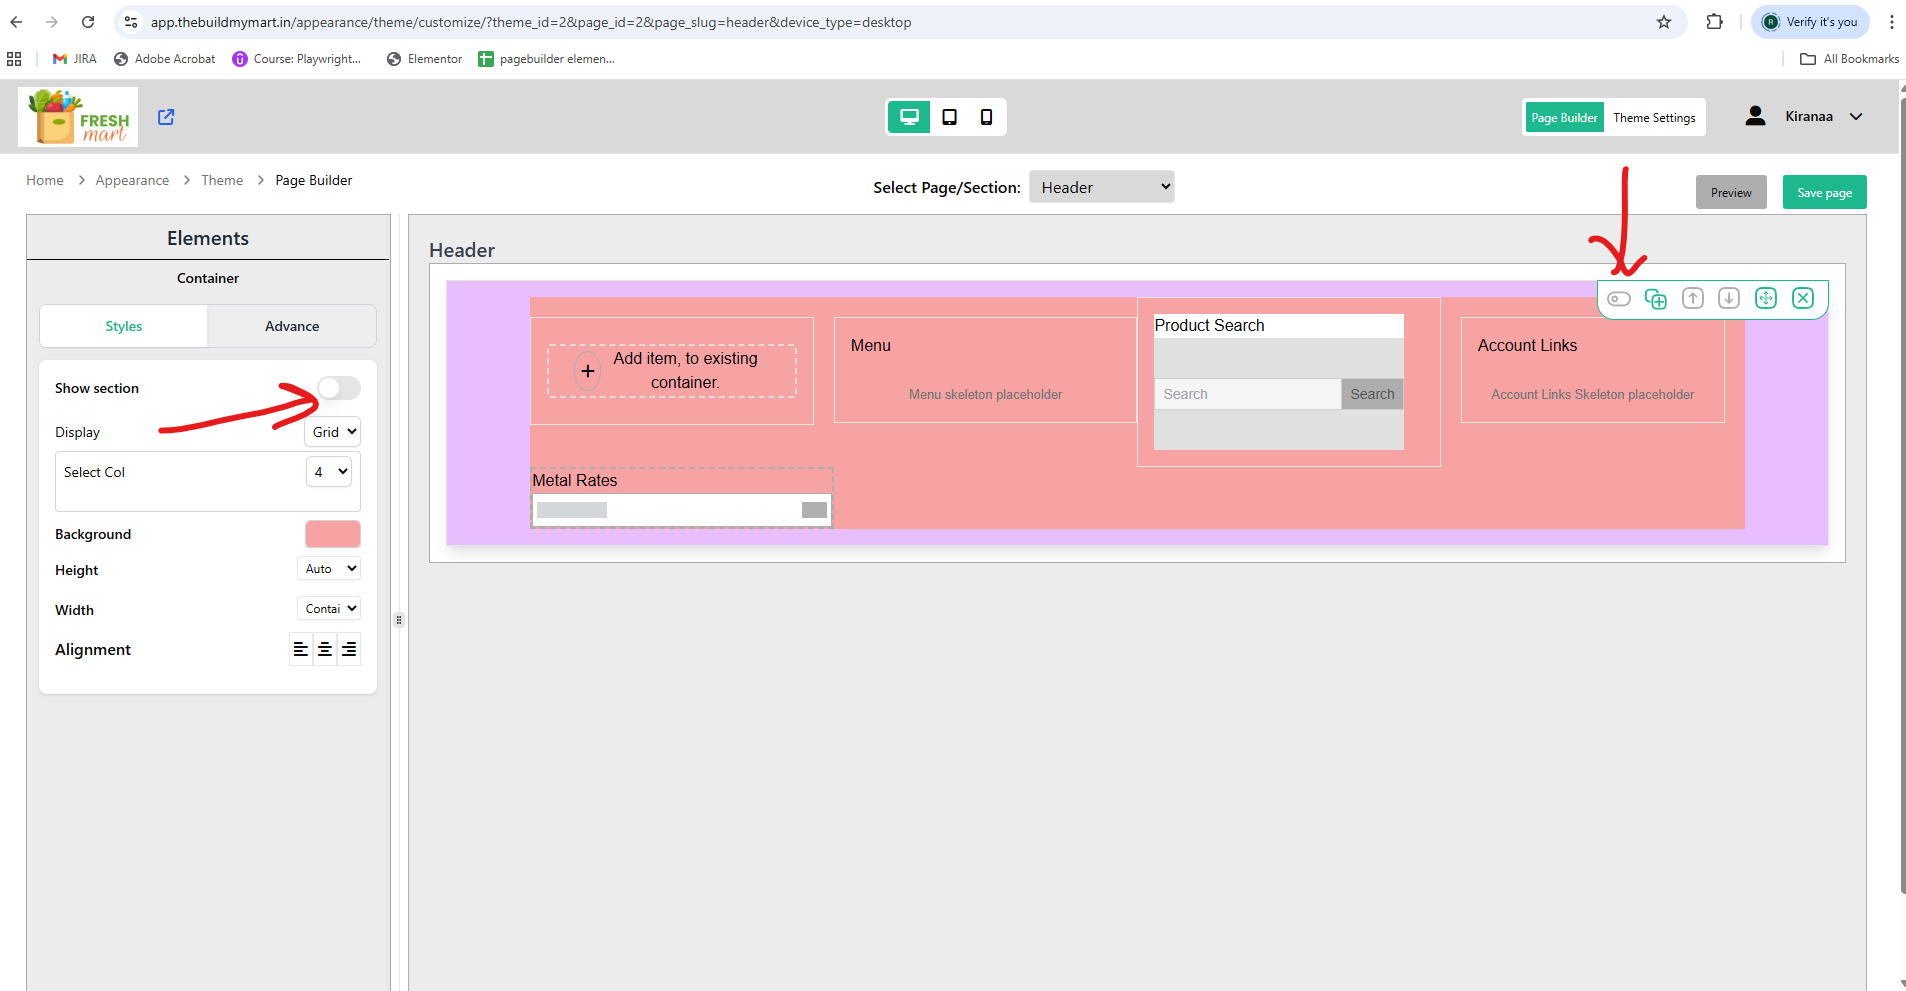Image resolution: width=1906 pixels, height=991 pixels.
Task: Toggle the Show section switch
Action: point(339,388)
